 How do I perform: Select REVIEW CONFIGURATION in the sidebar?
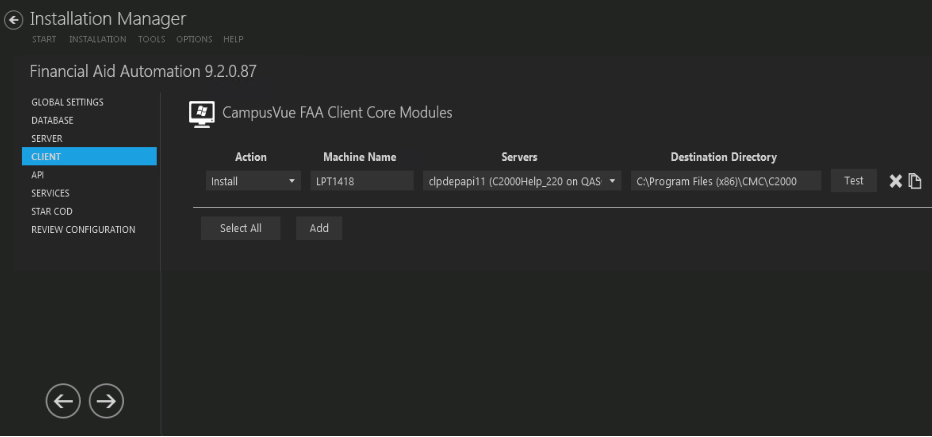(83, 229)
